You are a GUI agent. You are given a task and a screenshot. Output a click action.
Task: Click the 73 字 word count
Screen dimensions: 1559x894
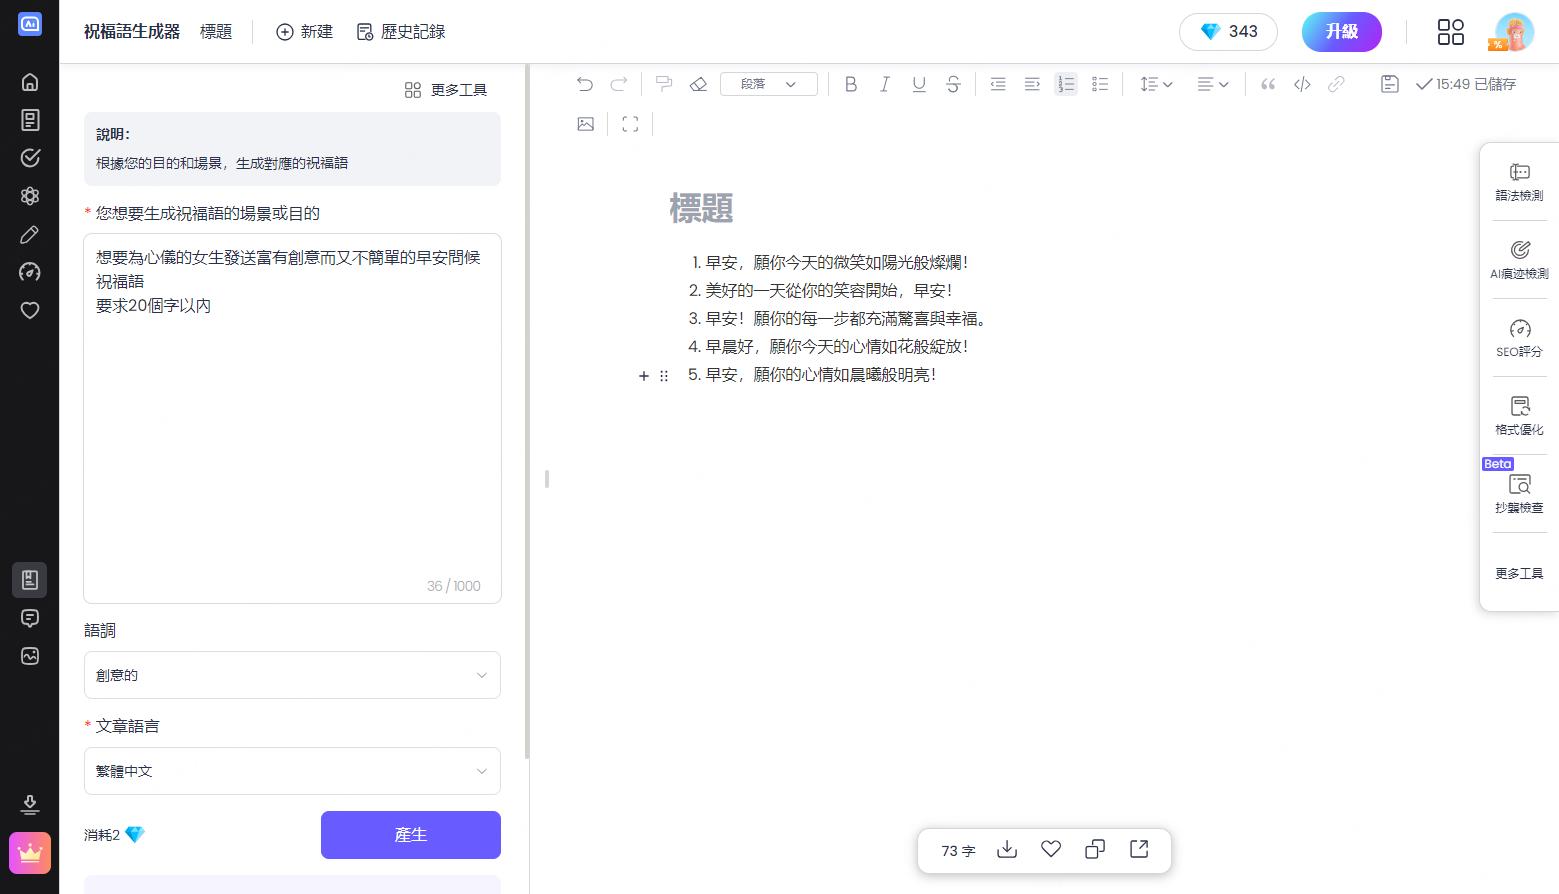[x=958, y=850]
